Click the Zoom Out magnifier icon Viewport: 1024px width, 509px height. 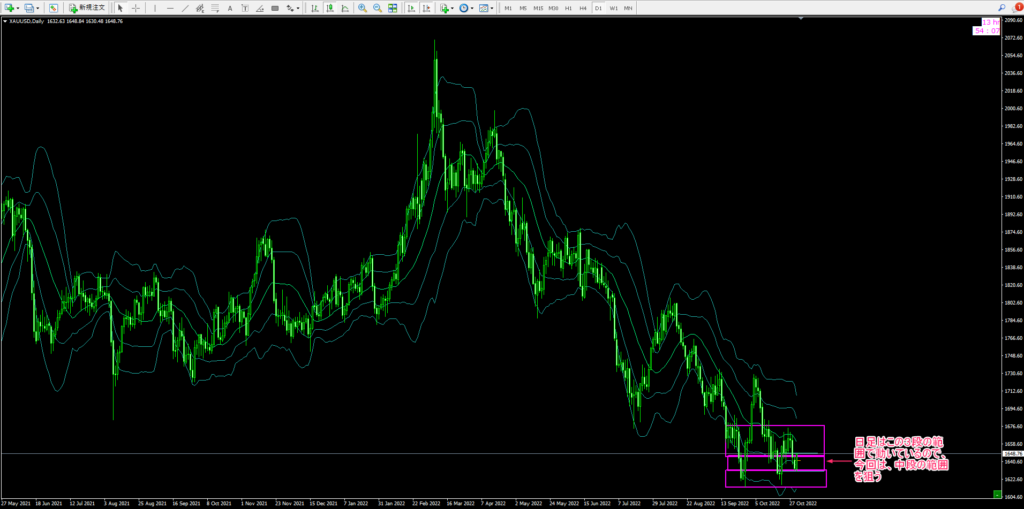click(x=377, y=8)
